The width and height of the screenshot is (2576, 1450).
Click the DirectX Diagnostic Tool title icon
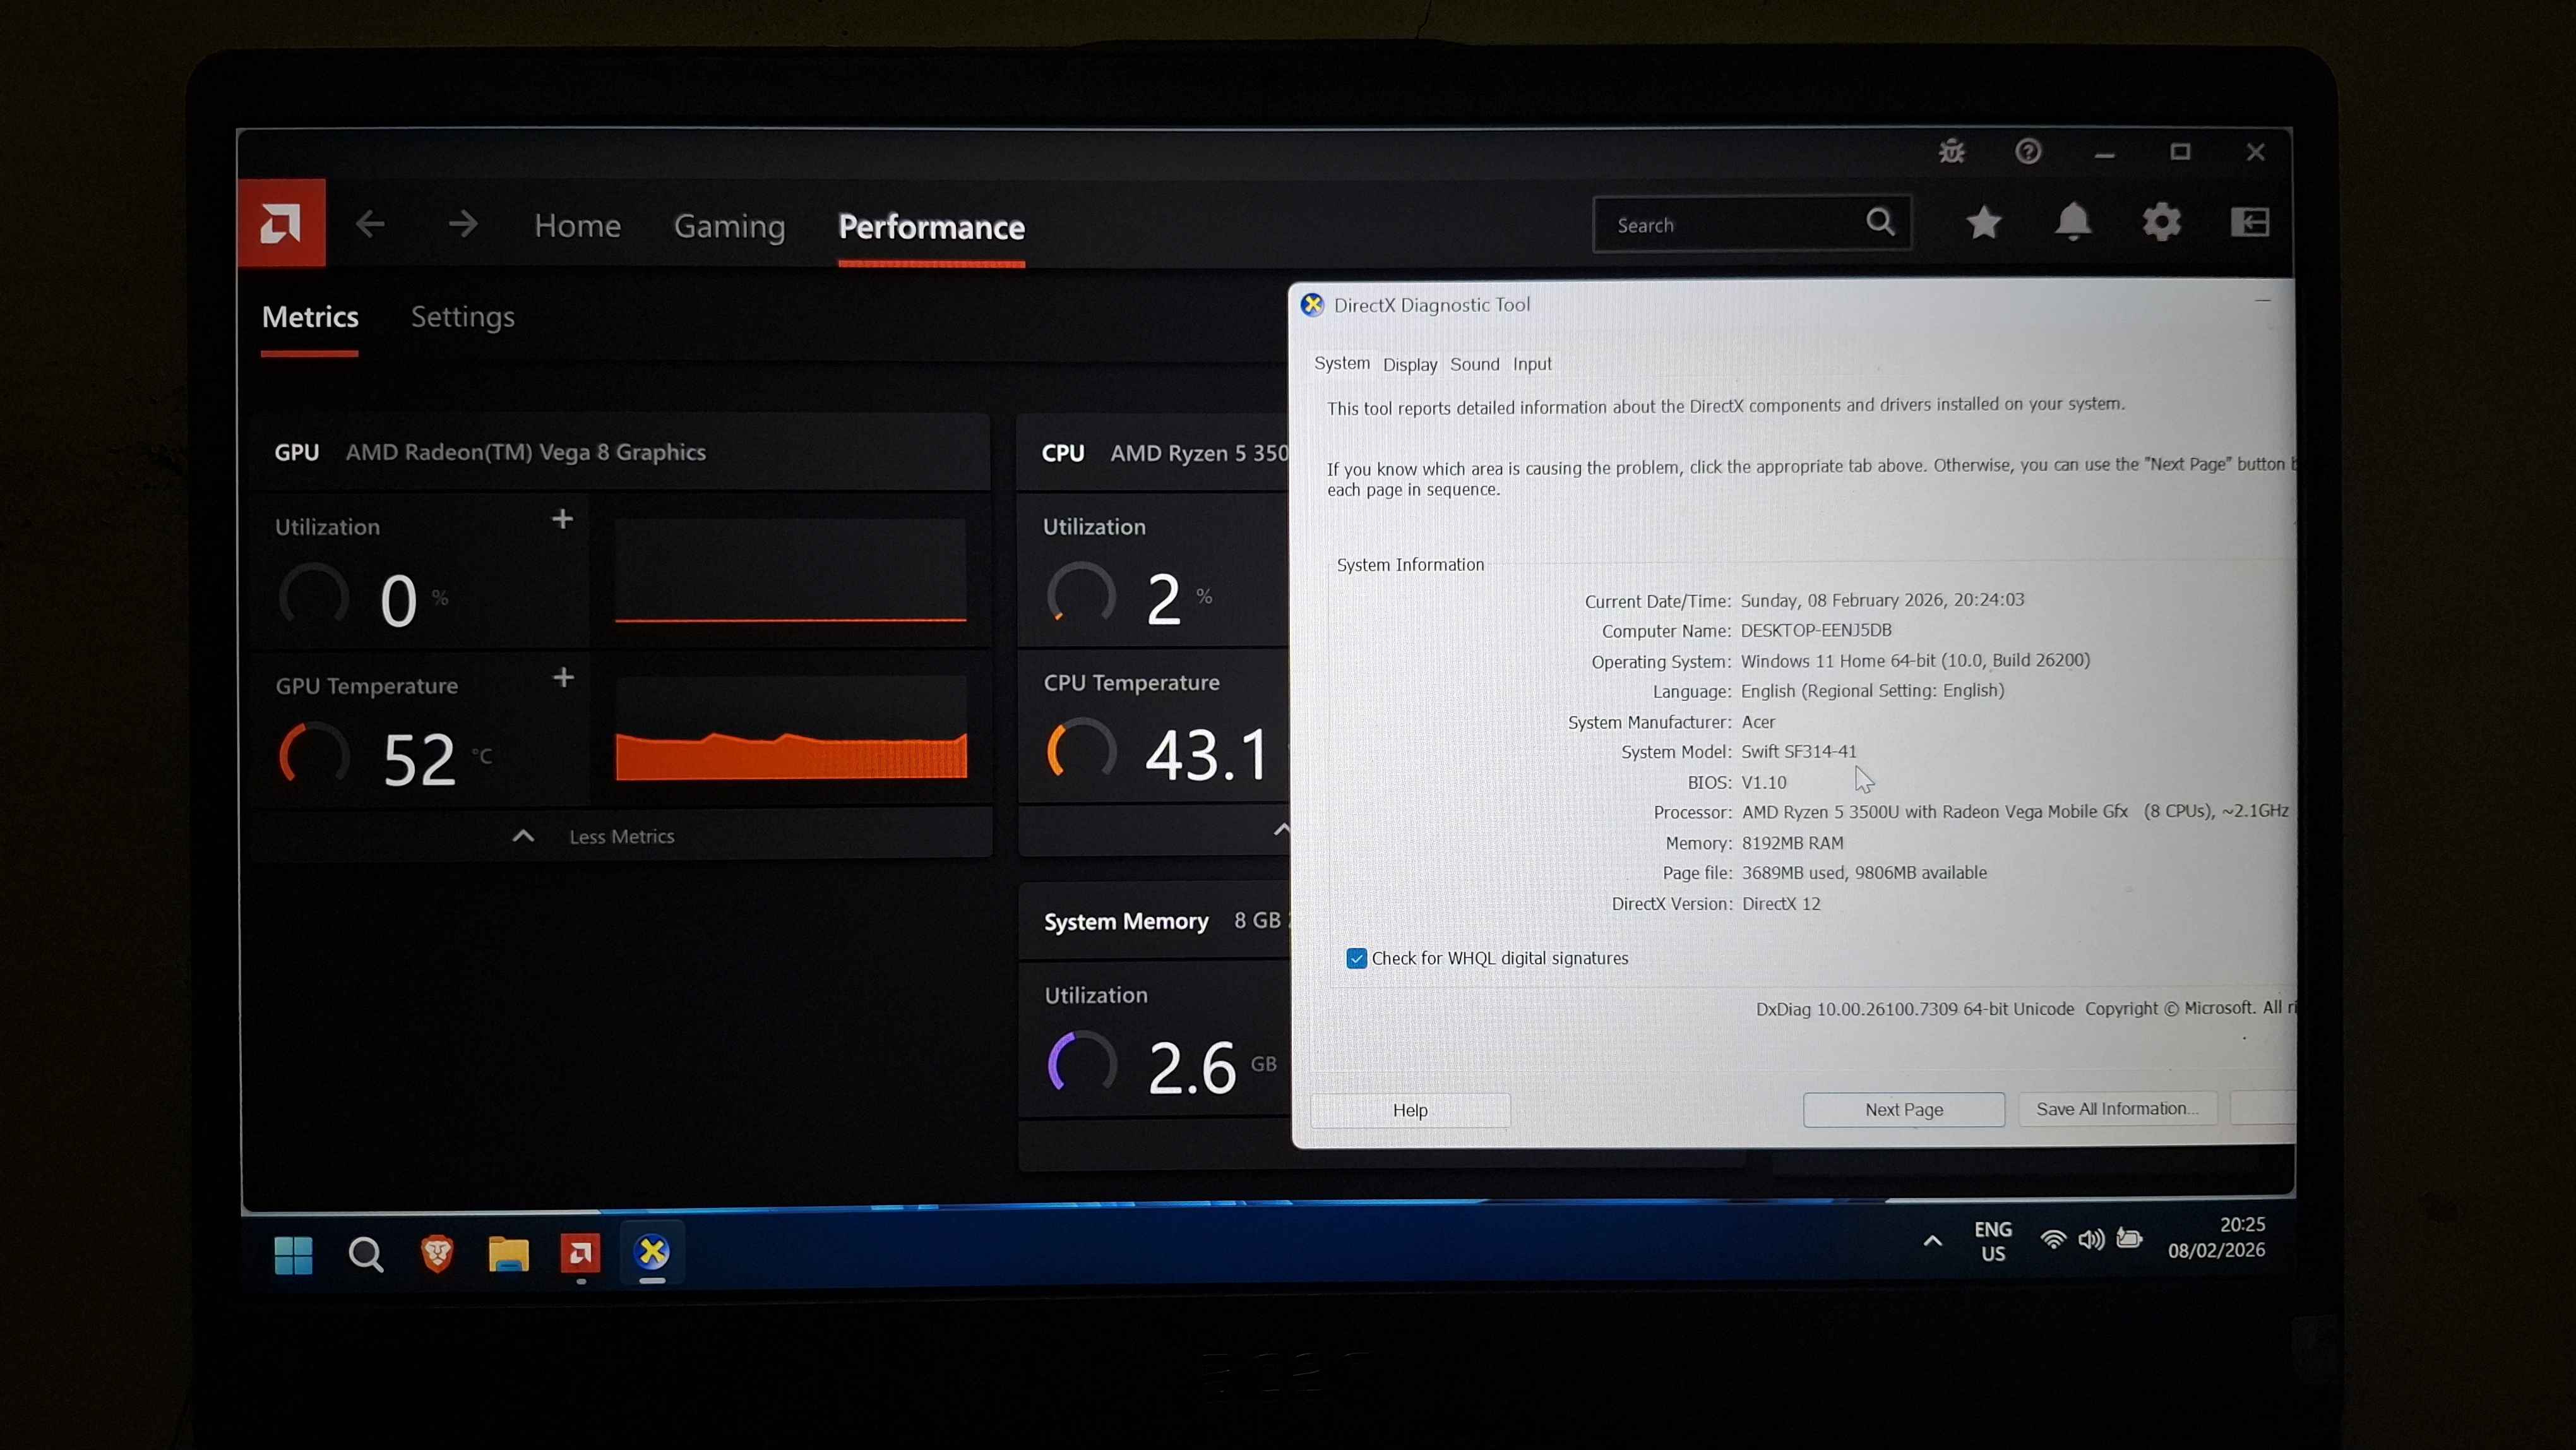(x=1312, y=305)
